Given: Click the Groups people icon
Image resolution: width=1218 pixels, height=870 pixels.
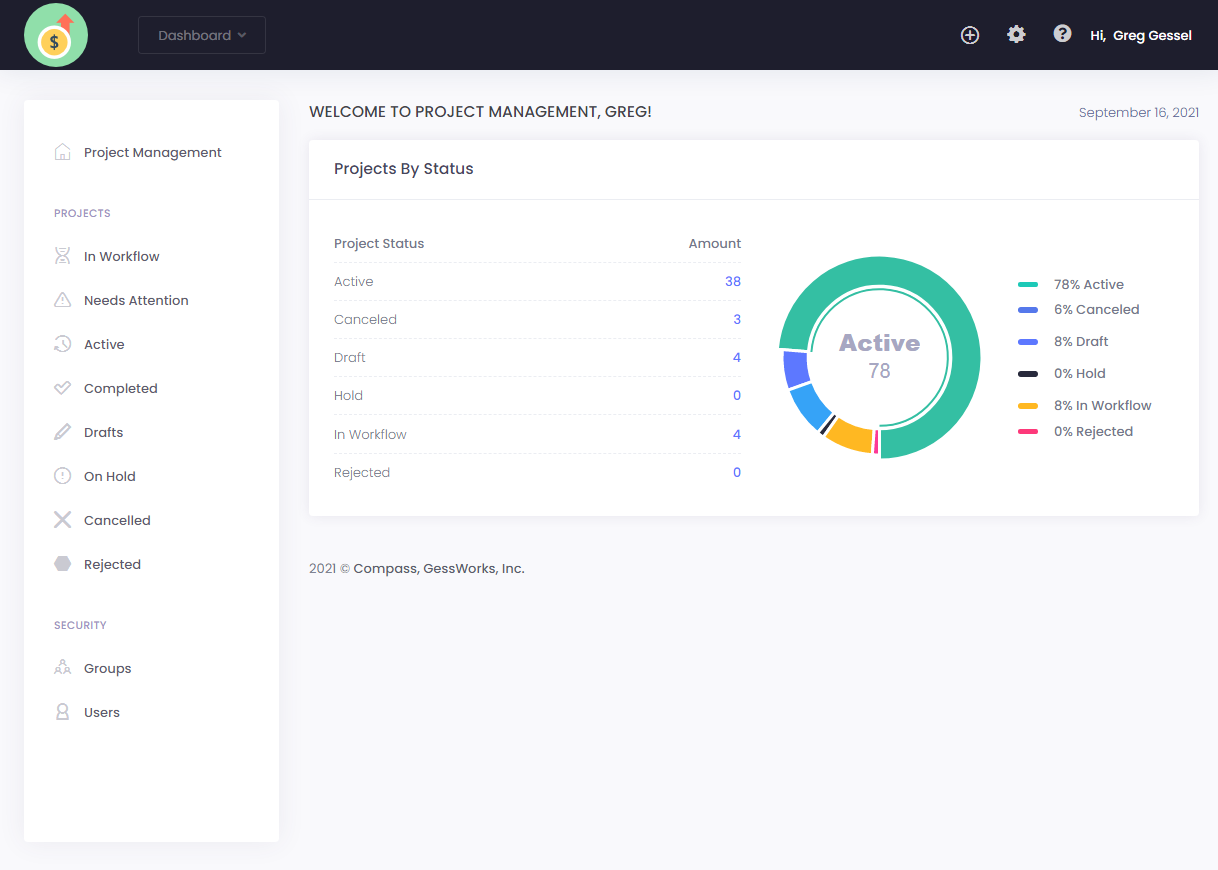Looking at the screenshot, I should click(x=62, y=668).
